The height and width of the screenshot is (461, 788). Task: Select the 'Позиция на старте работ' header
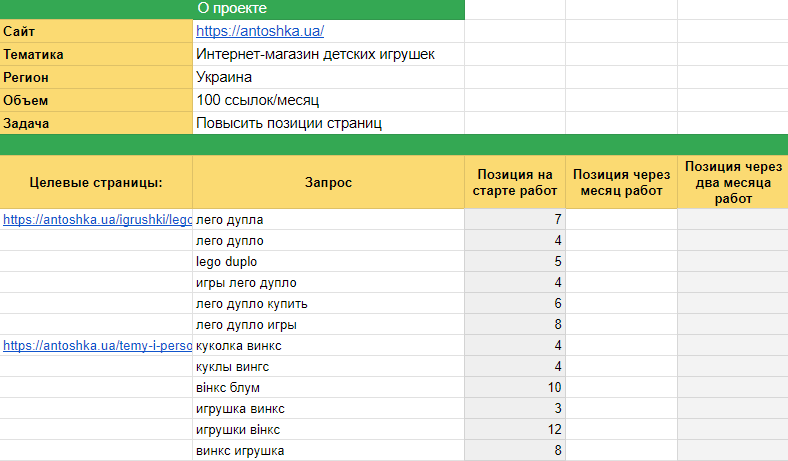point(515,182)
